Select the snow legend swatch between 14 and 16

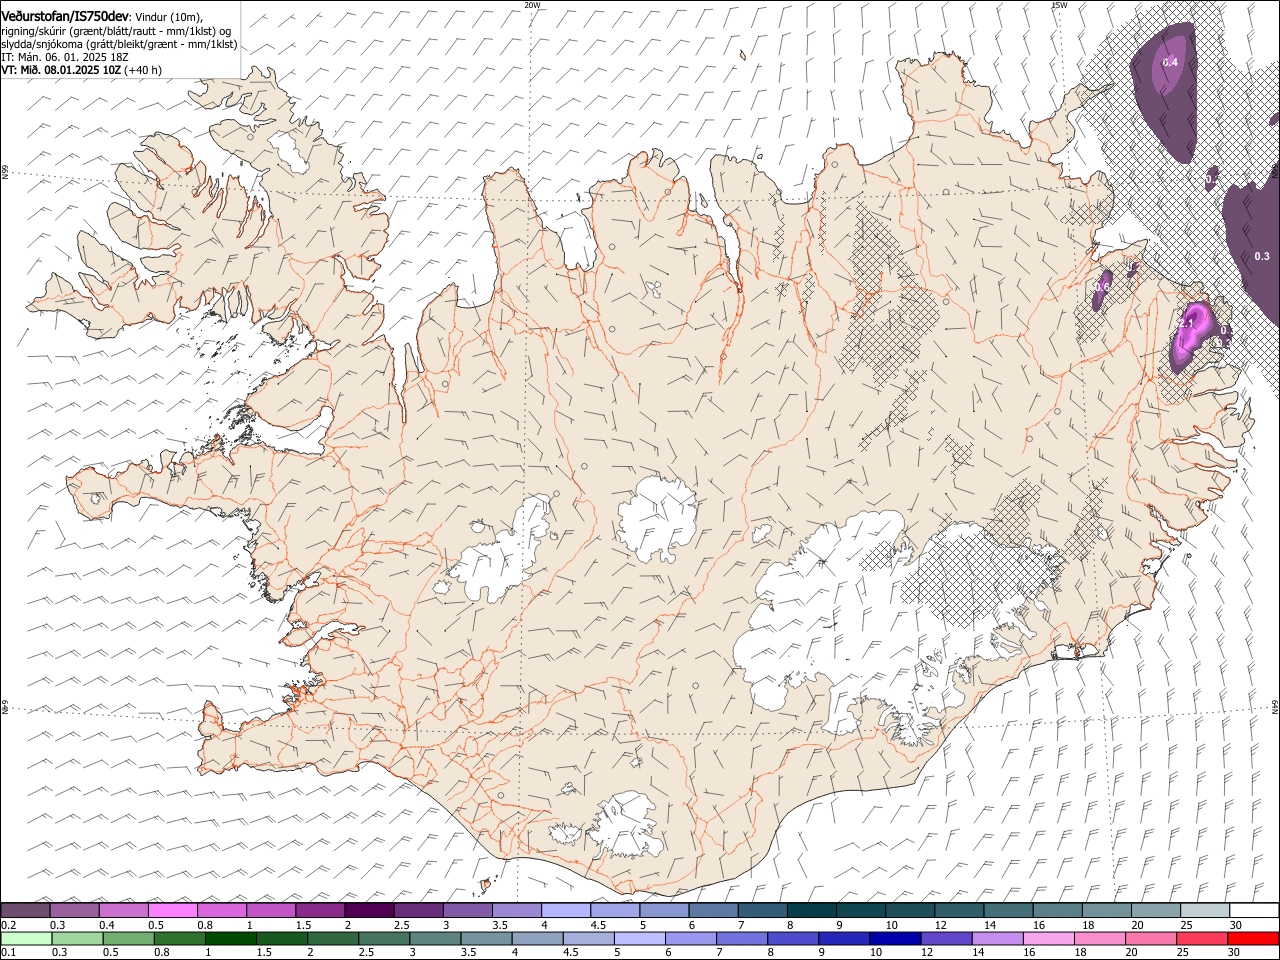1009,910
